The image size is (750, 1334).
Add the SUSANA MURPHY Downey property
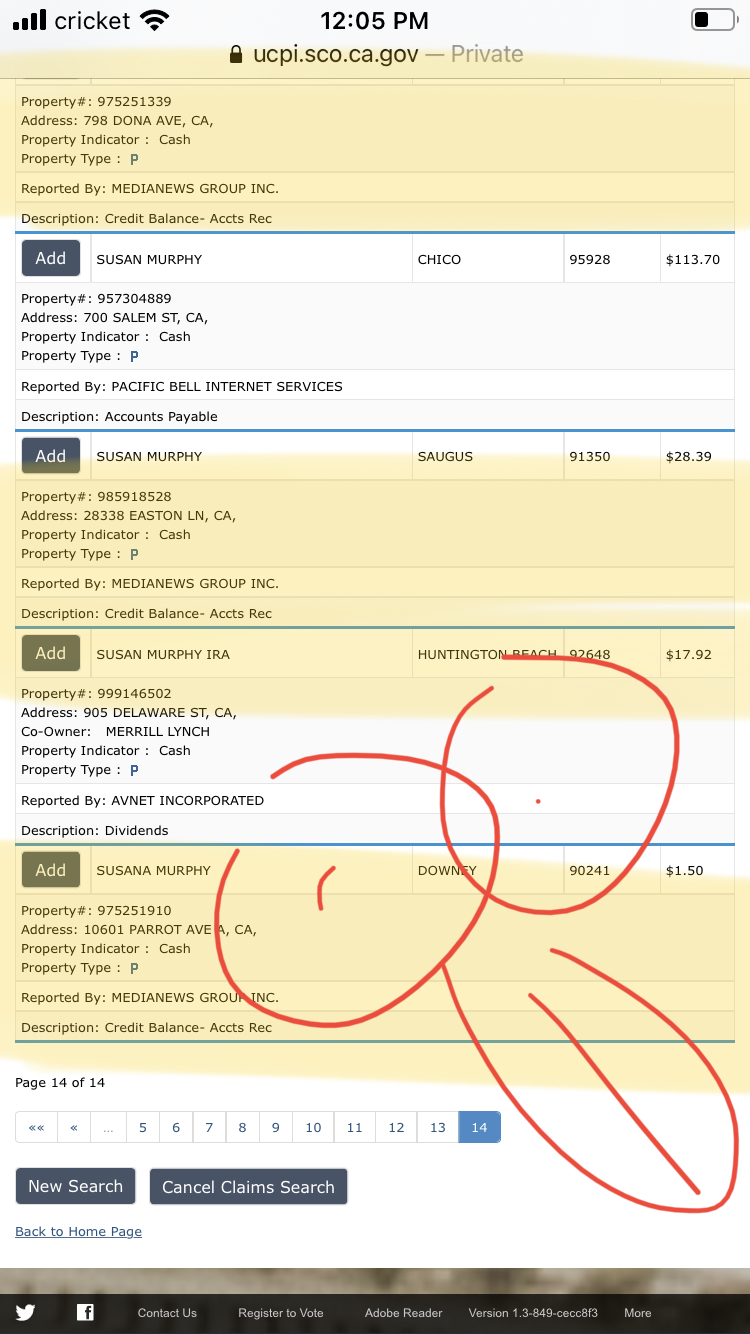point(51,870)
